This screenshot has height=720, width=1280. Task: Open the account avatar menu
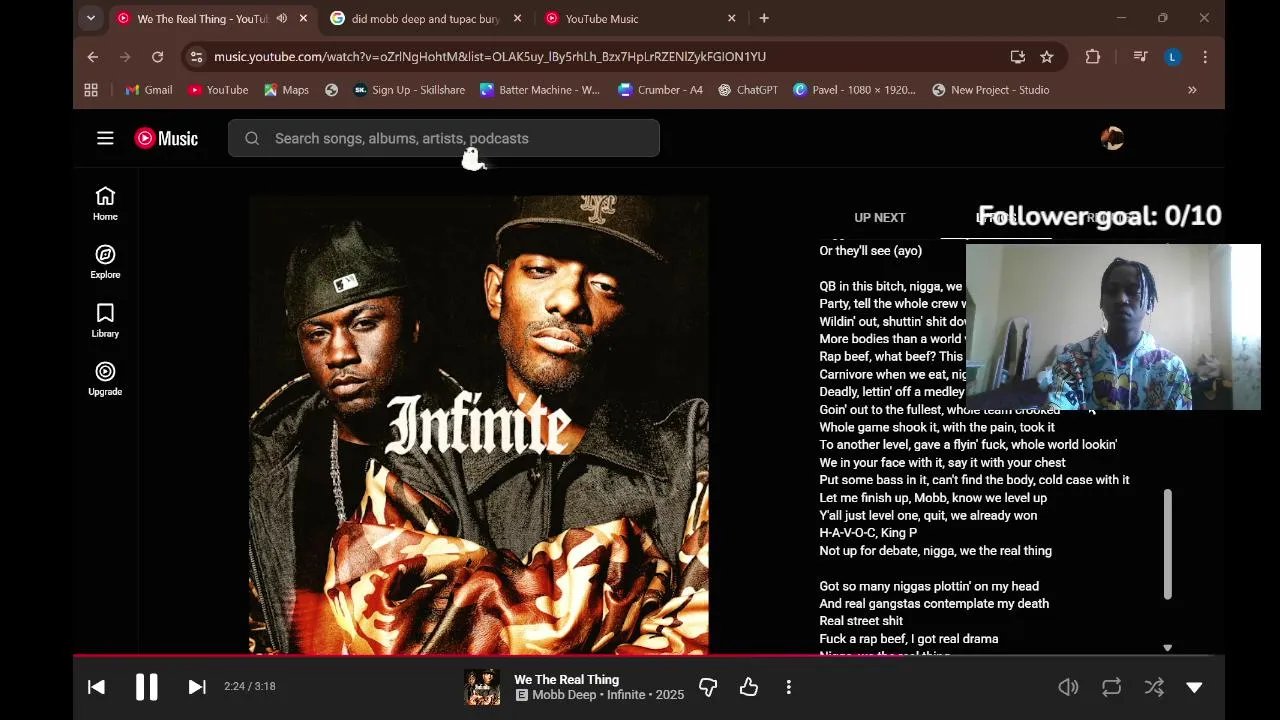(1112, 138)
